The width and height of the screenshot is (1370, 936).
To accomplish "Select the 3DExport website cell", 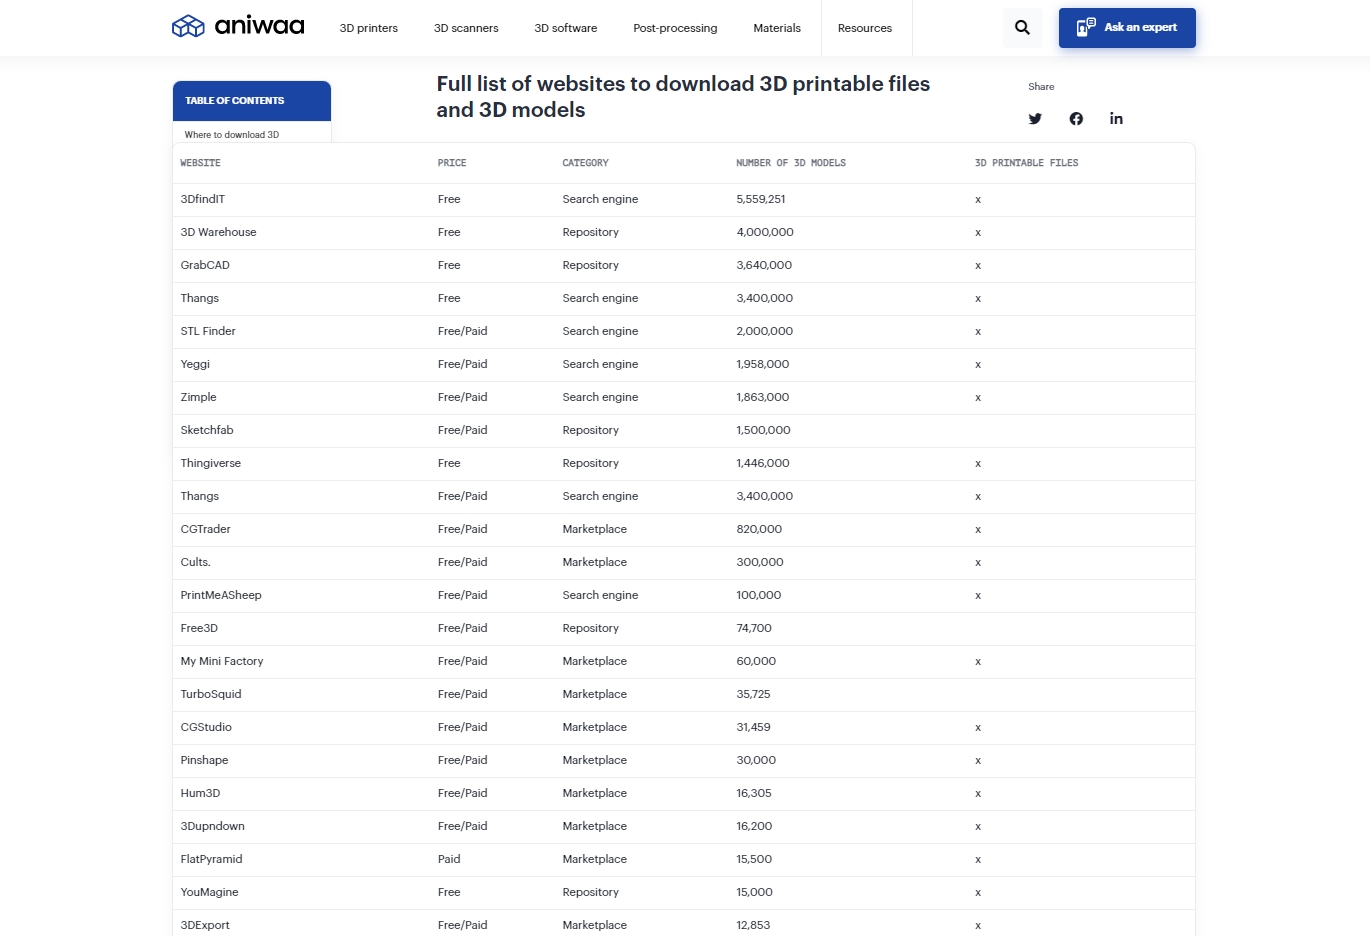I will (x=205, y=925).
